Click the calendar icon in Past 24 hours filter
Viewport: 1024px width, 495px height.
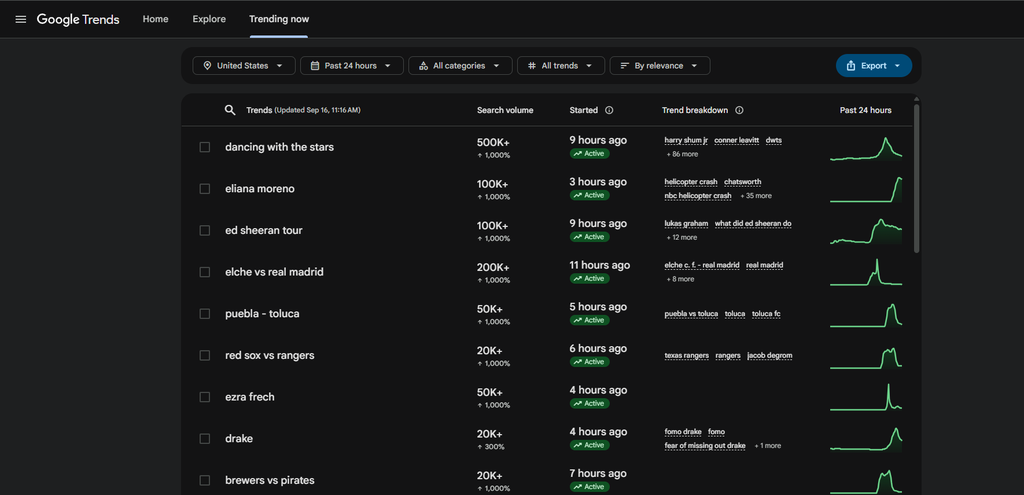click(x=315, y=66)
